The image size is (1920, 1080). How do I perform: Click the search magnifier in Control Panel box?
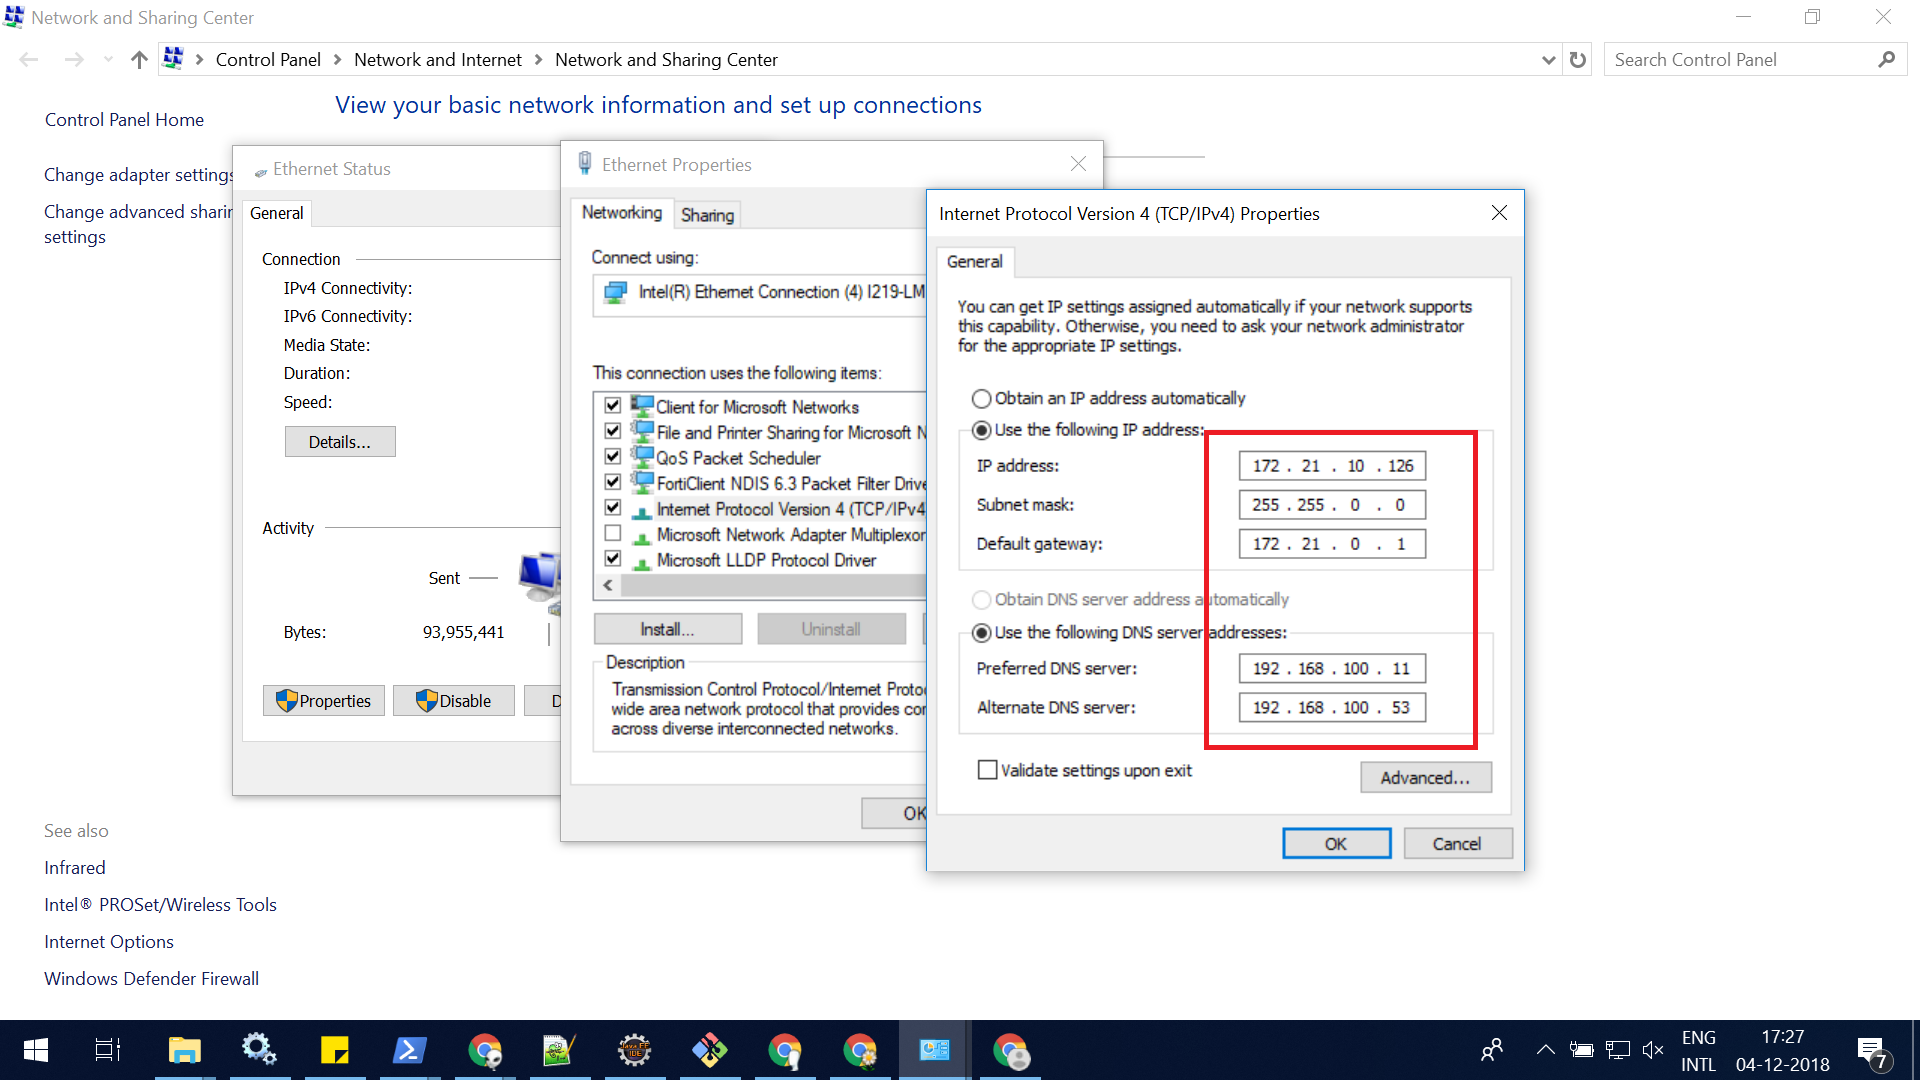(x=1886, y=60)
